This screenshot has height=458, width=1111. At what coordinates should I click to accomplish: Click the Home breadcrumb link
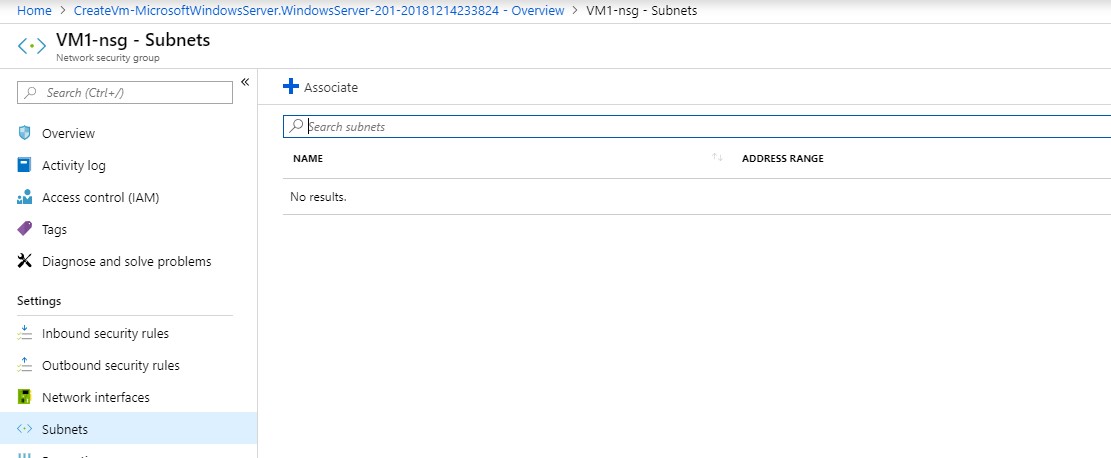click(x=34, y=11)
